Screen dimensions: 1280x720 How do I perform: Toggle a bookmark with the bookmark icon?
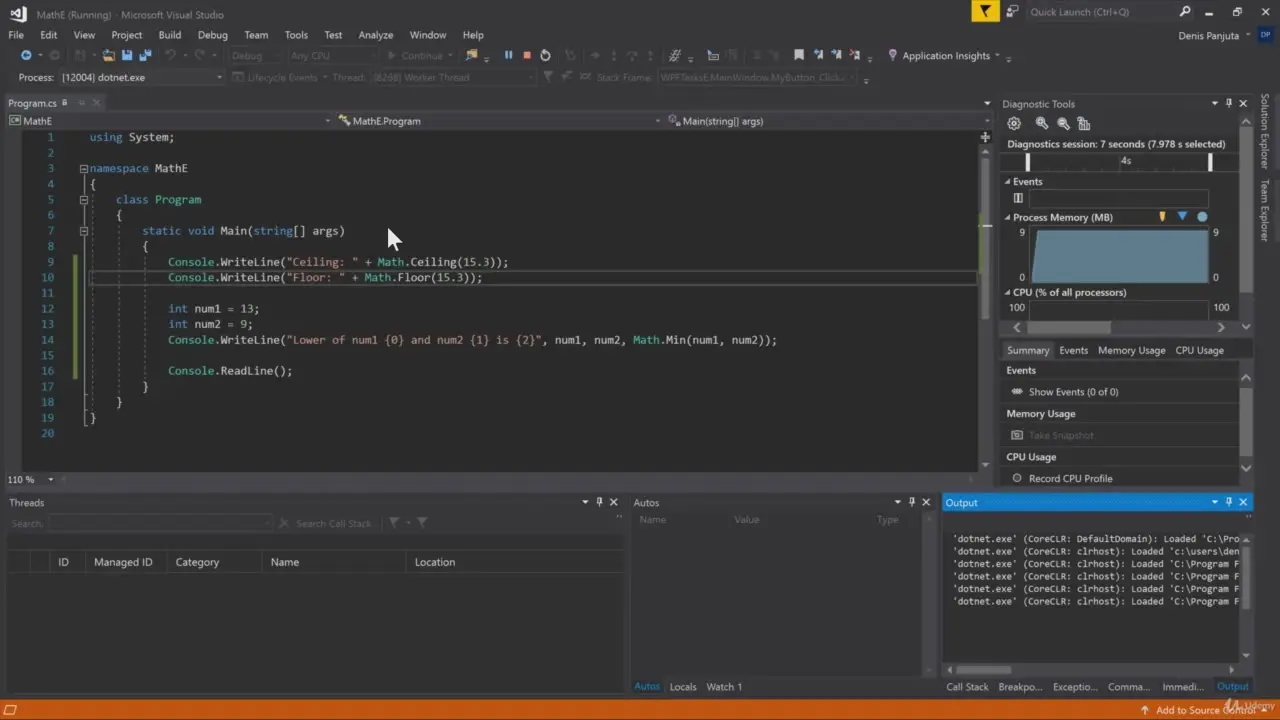coord(799,56)
